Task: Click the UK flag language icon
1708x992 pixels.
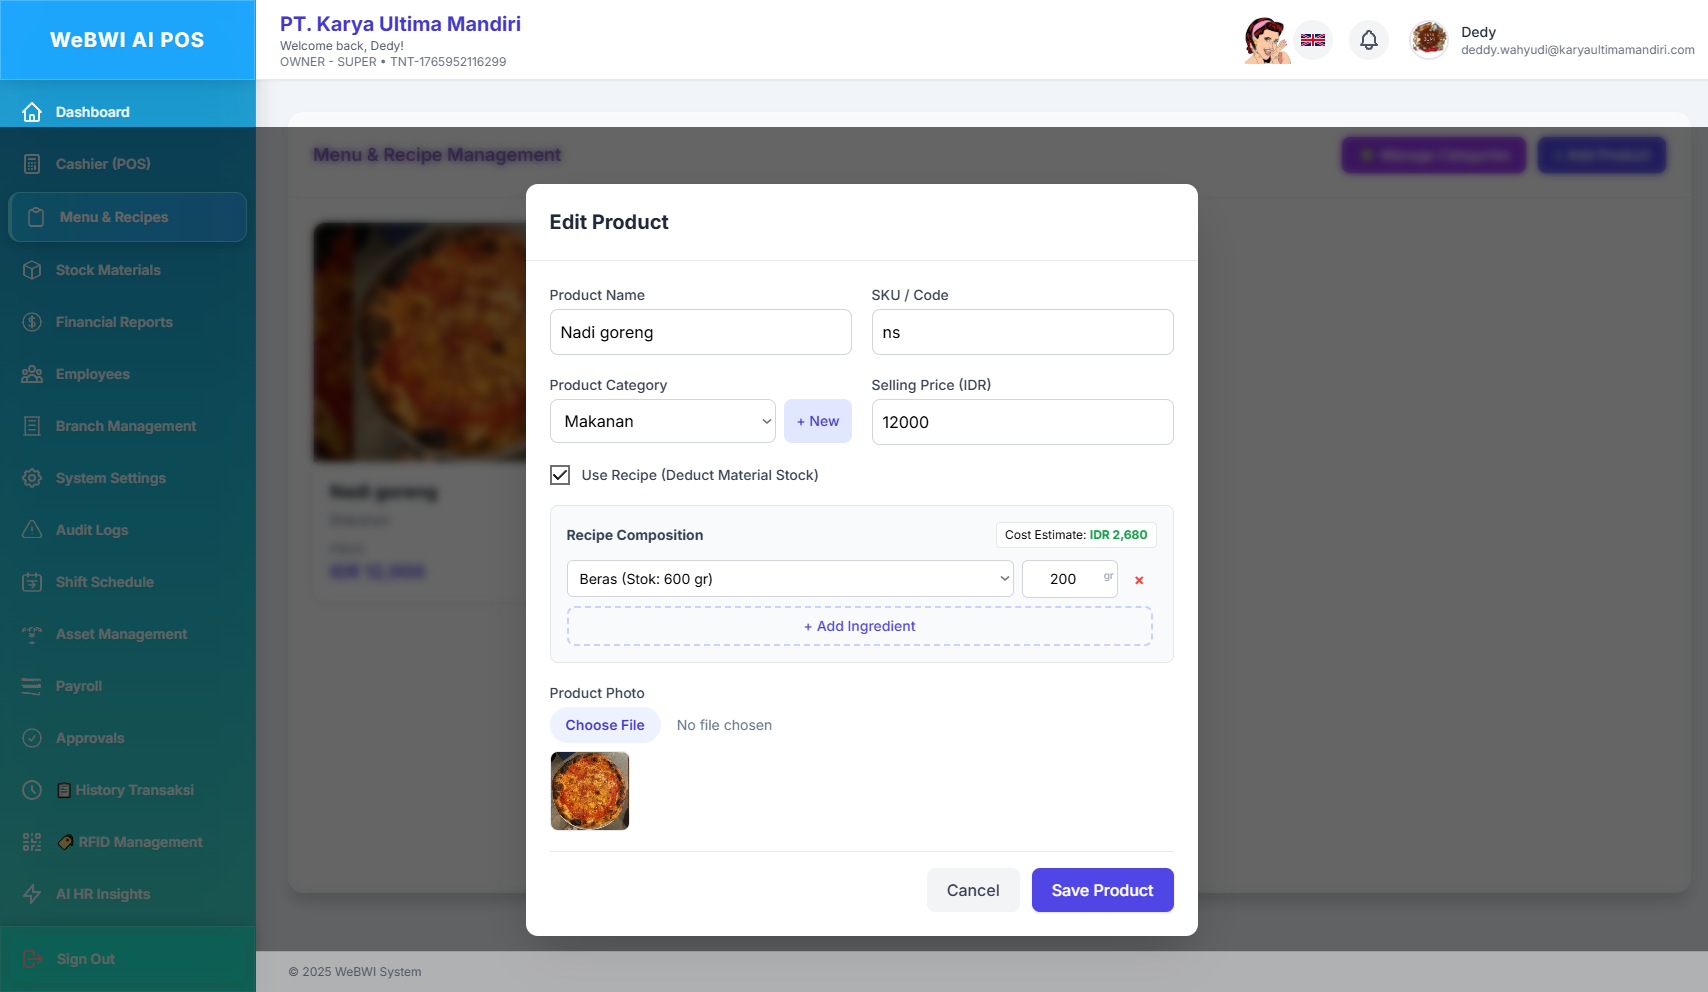Action: click(x=1313, y=40)
